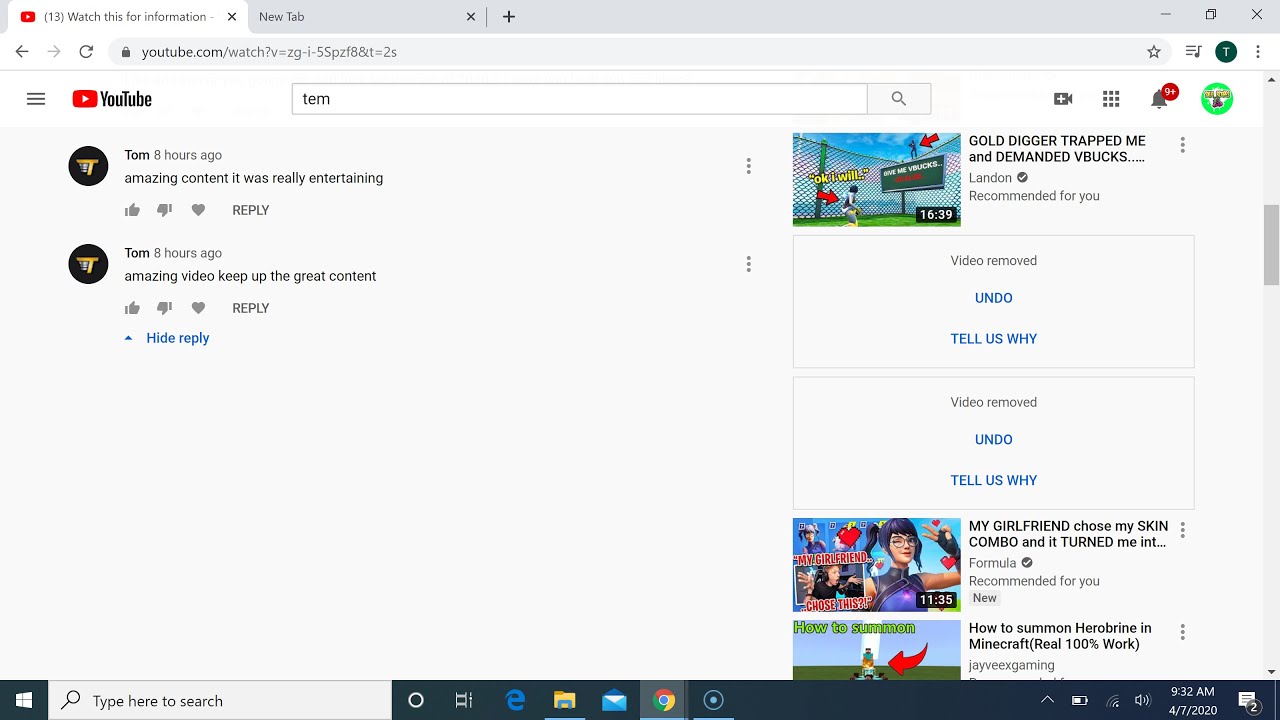Open Chrome three-dot menu
The image size is (1280, 720).
pos(1258,52)
